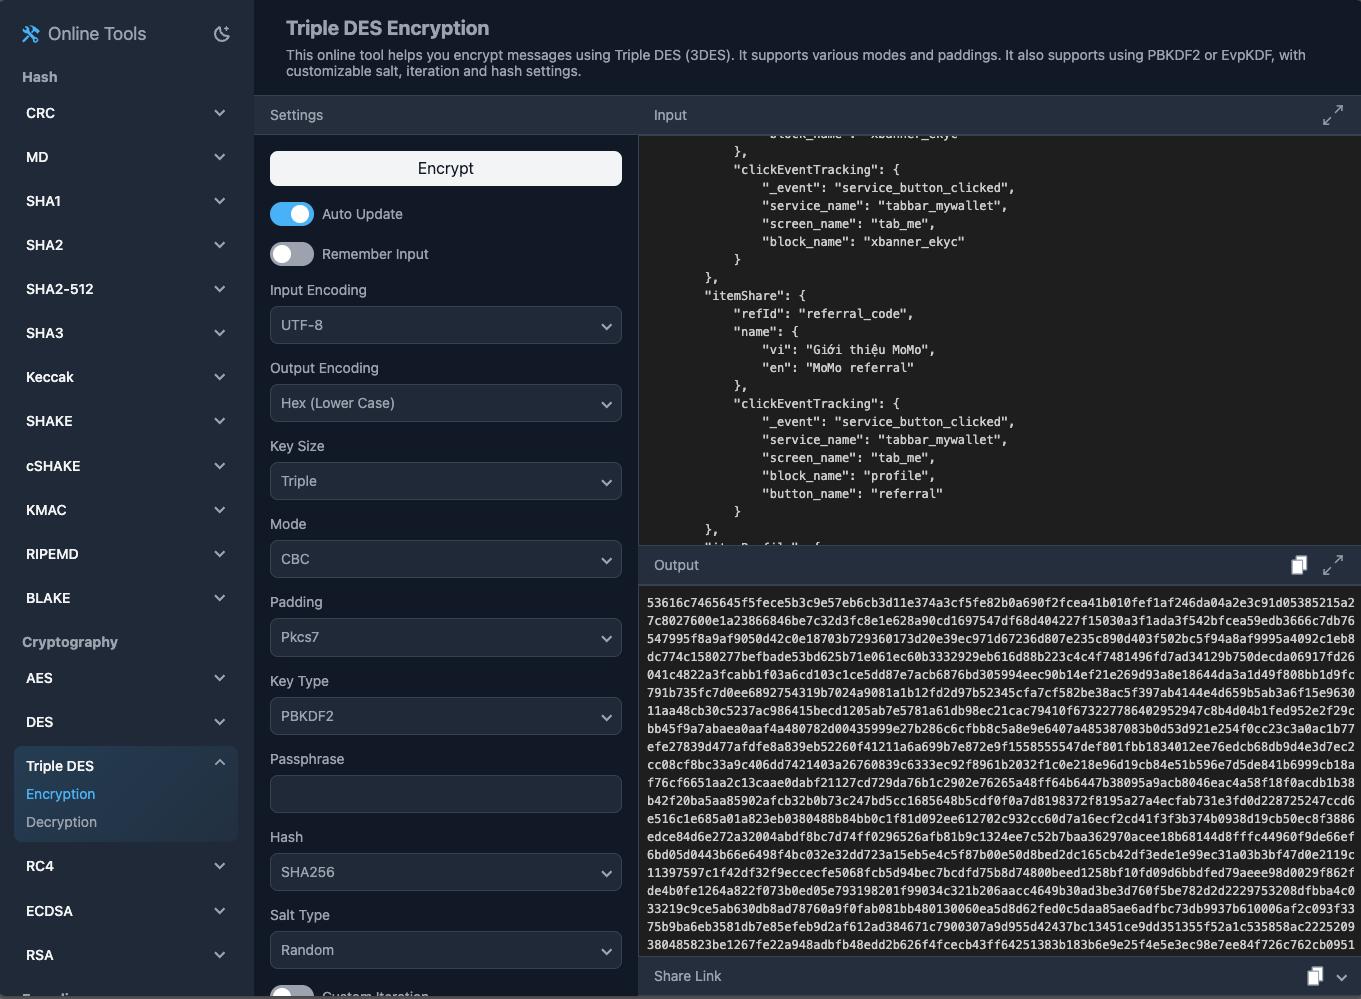Viewport: 1361px width, 999px height.
Task: Select the Triple DES Encryption link
Action: pyautogui.click(x=60, y=794)
